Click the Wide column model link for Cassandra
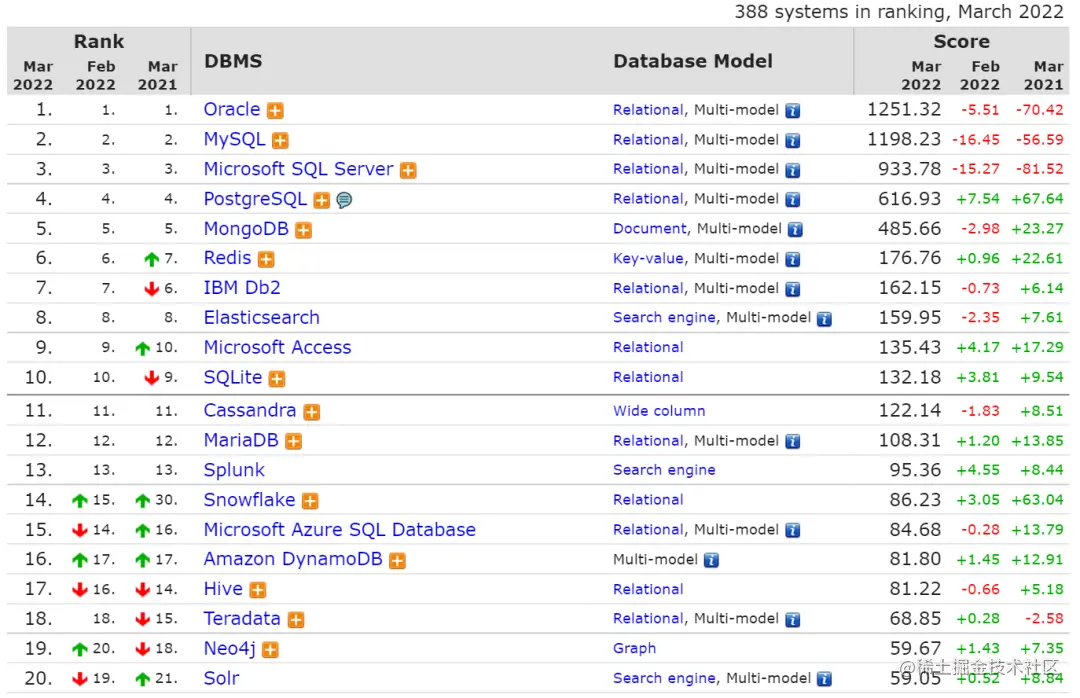Screen dimensions: 1080x698 click(x=659, y=411)
